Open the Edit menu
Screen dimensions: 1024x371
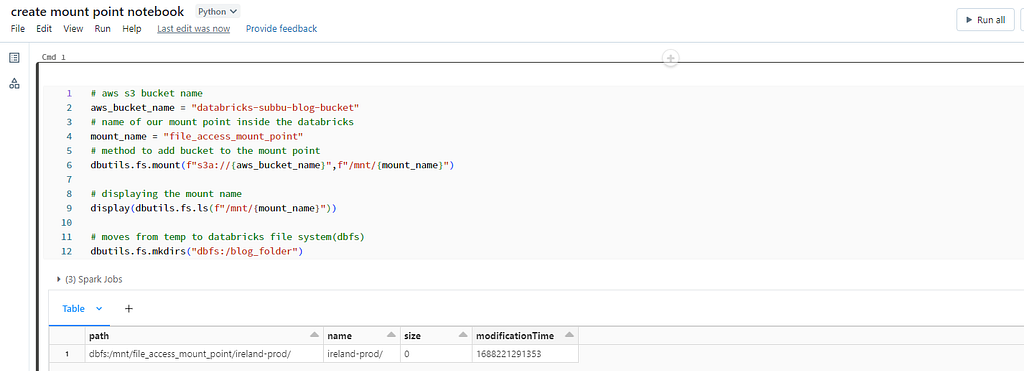click(x=44, y=29)
